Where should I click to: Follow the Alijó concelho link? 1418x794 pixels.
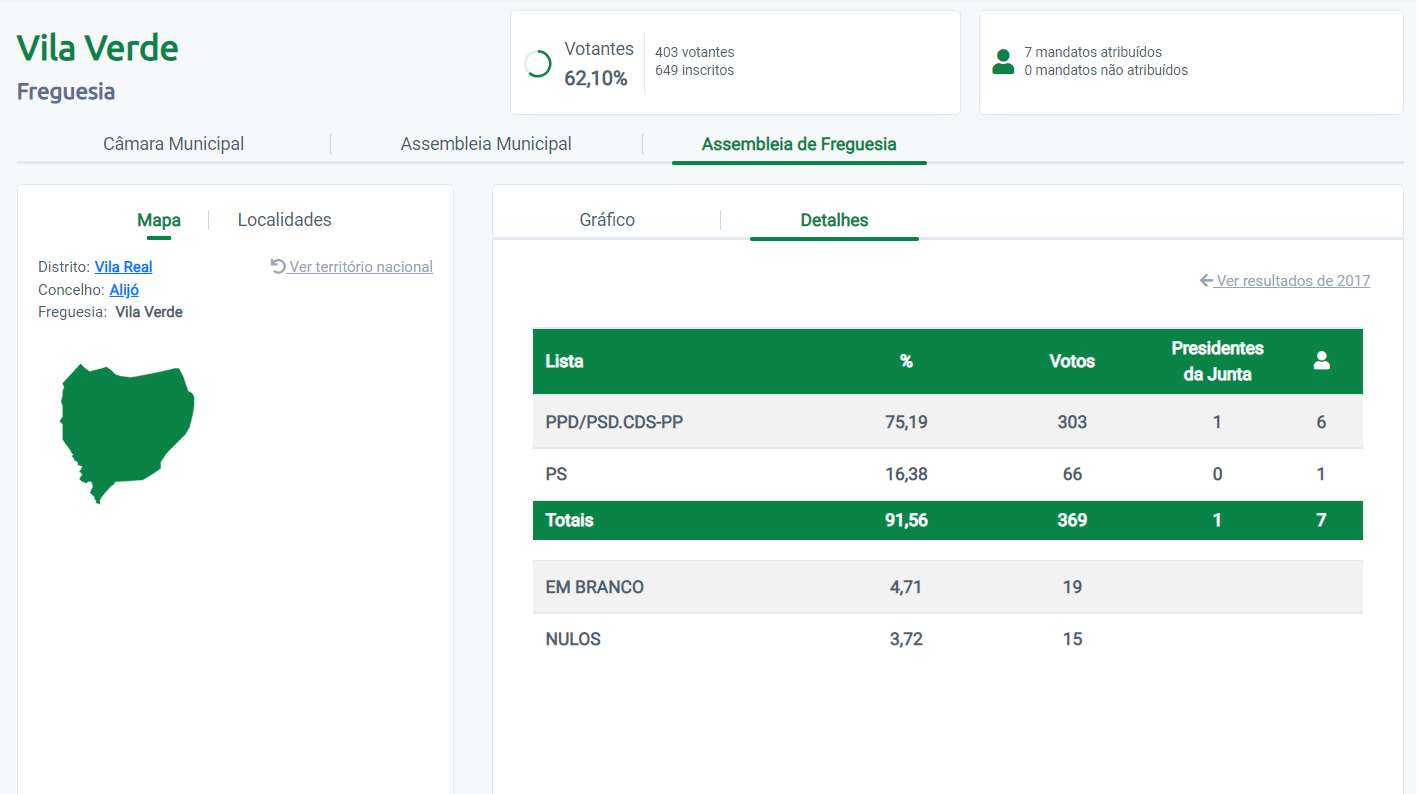tap(124, 290)
